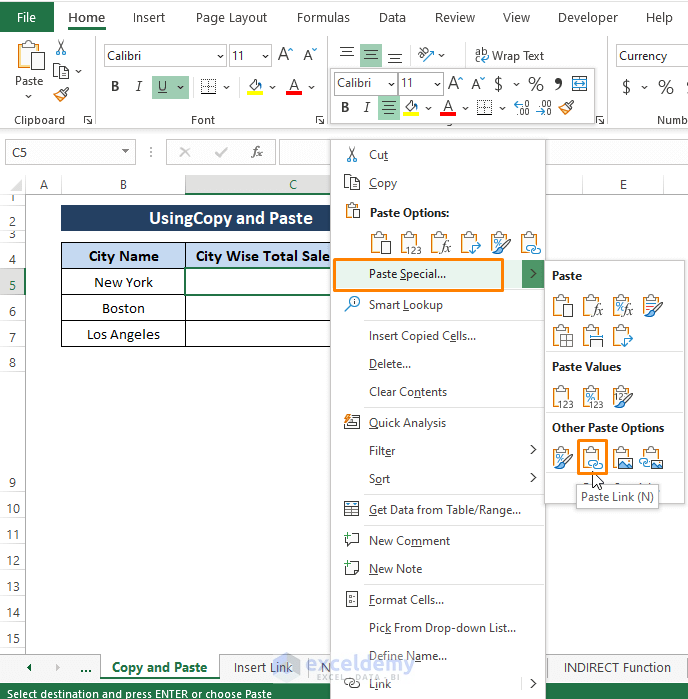Click the Paste Link icon in Other Paste Options
The image size is (688, 699).
point(593,458)
